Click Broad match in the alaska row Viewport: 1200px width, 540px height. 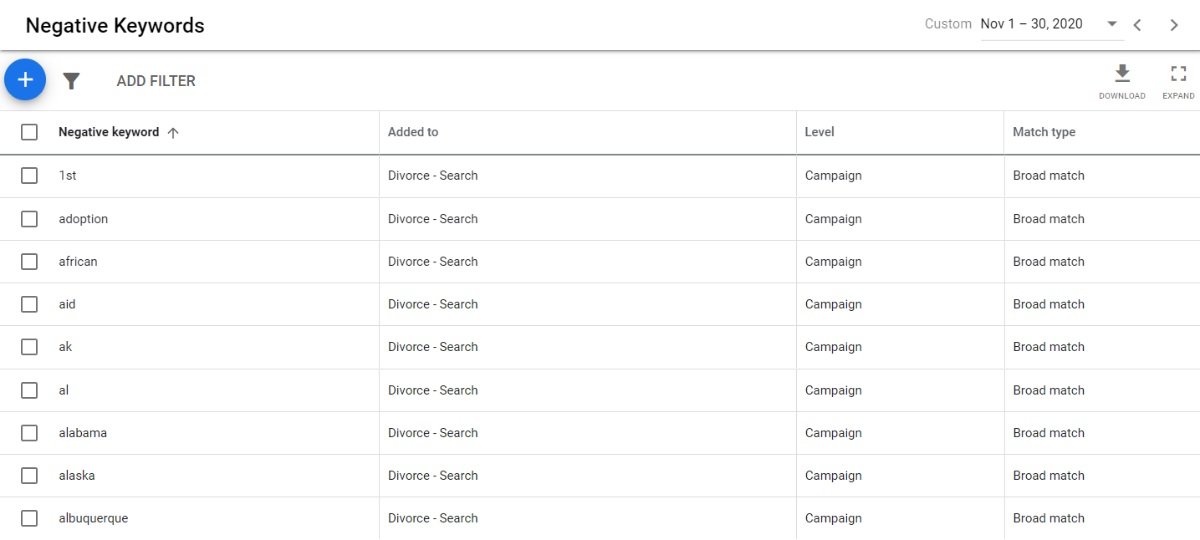[1048, 476]
